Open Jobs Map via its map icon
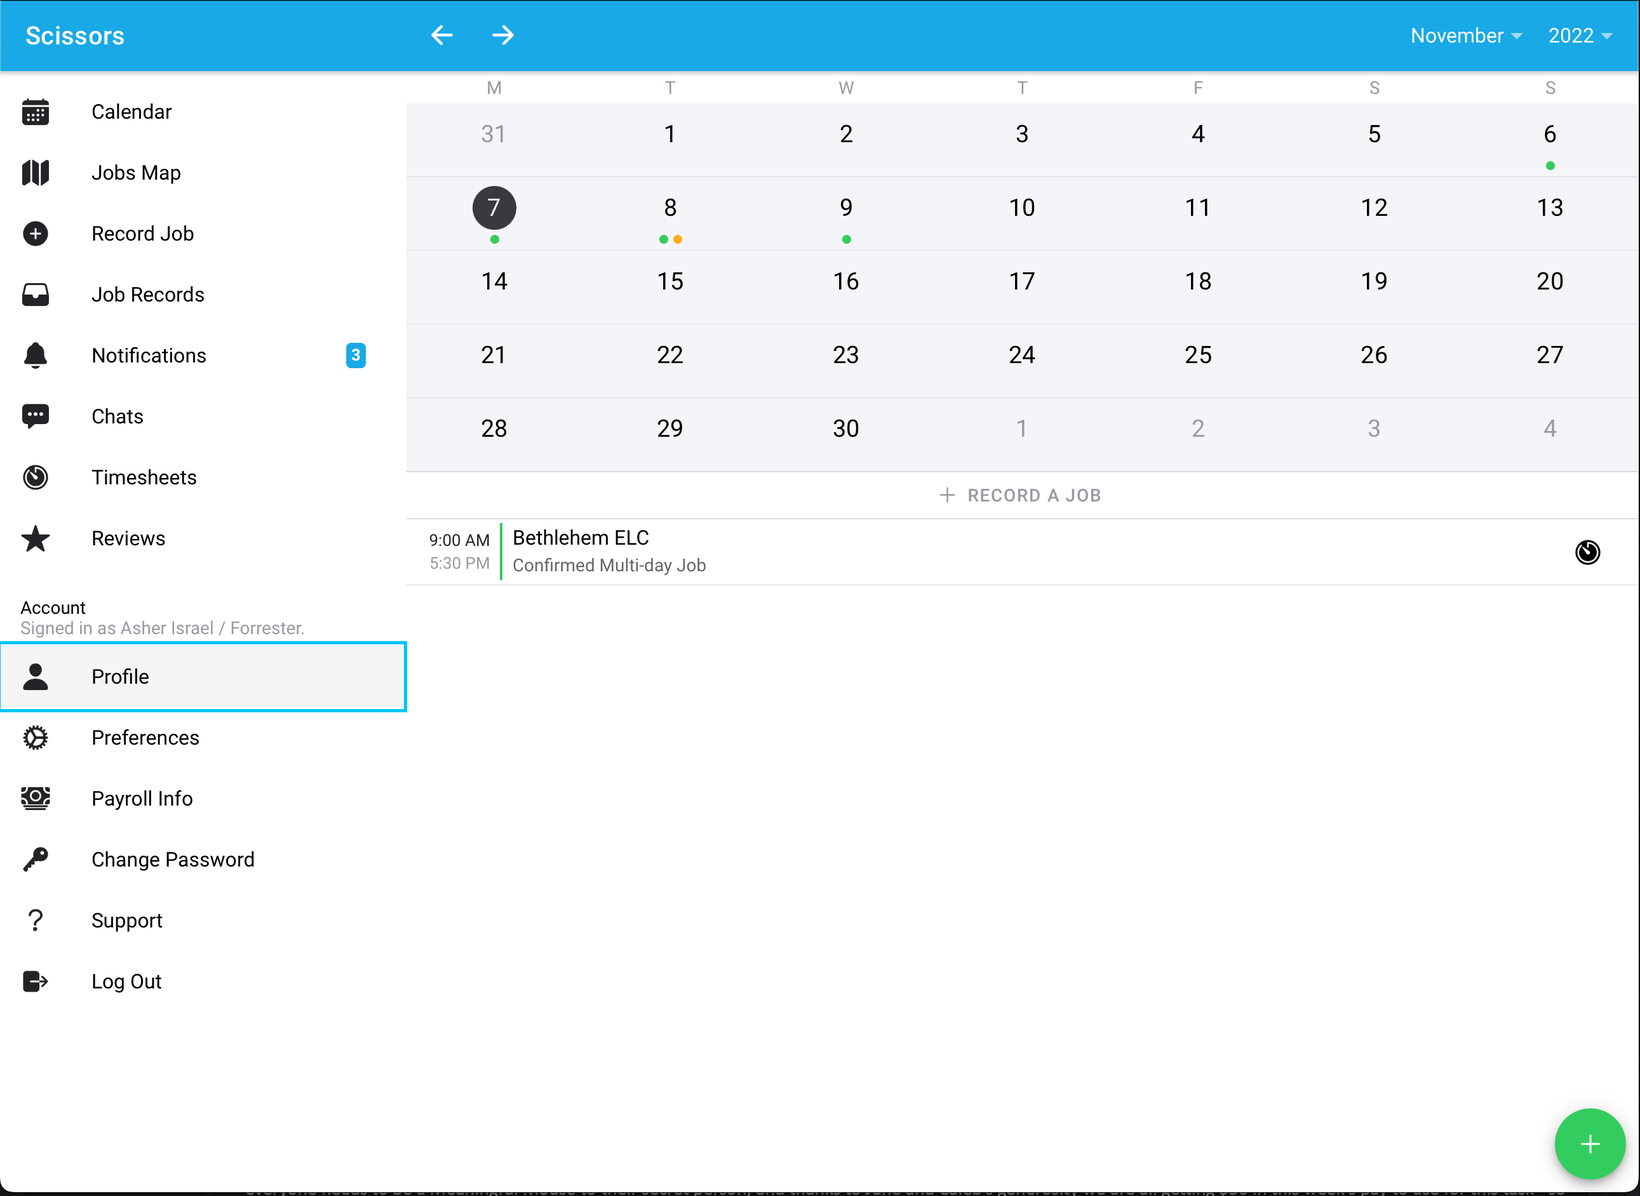The width and height of the screenshot is (1640, 1196). click(x=36, y=172)
